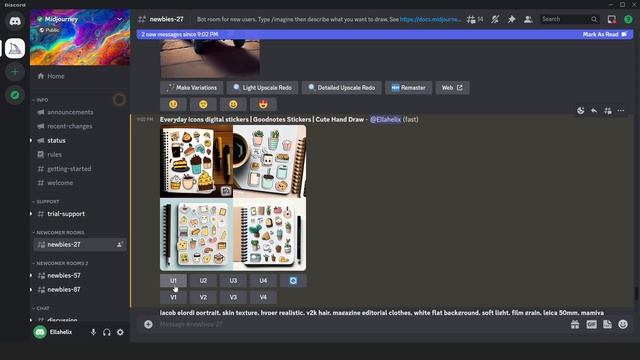The height and width of the screenshot is (360, 640).
Task: Click the re-roll refresh button
Action: tap(293, 281)
